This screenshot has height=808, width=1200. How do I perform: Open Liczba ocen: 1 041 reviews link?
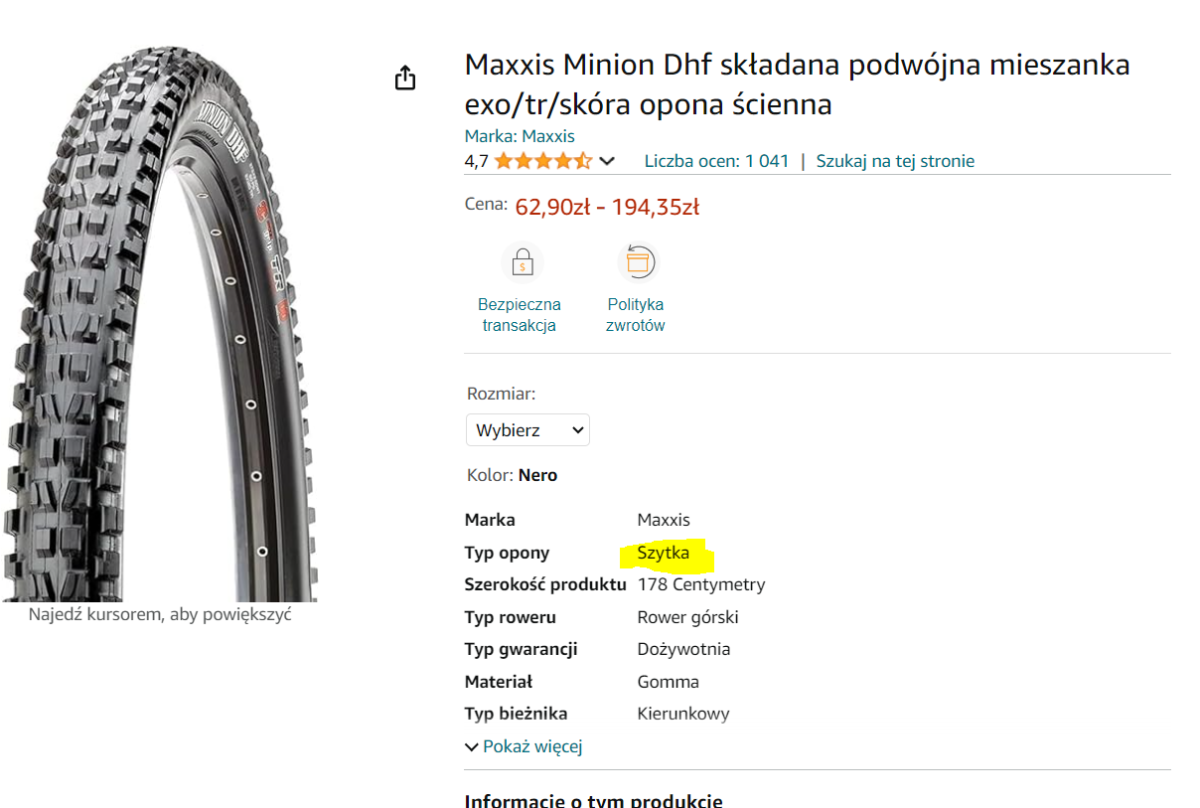coord(716,161)
